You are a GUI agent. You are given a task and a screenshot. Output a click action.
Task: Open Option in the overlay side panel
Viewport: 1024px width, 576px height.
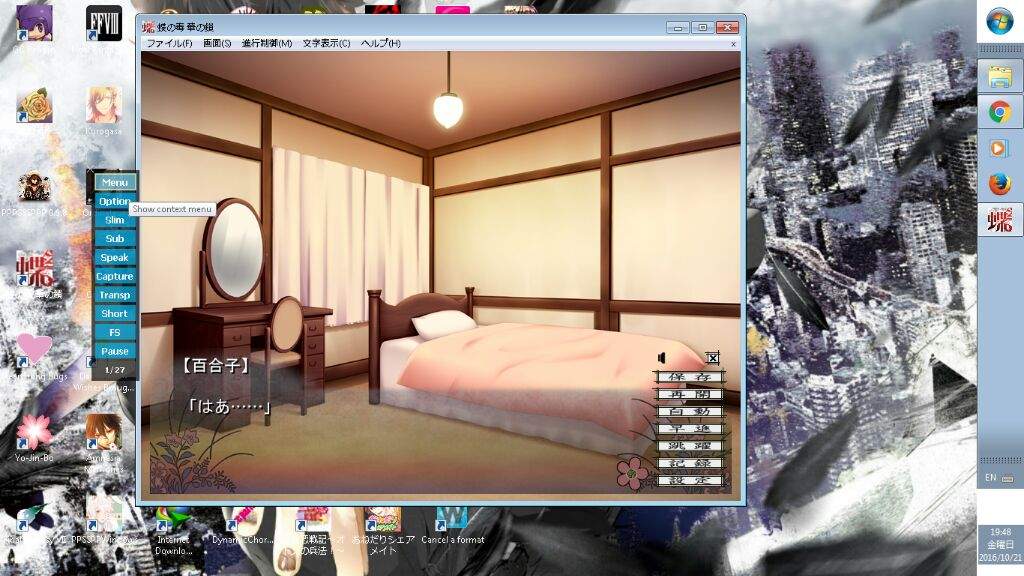tap(115, 201)
